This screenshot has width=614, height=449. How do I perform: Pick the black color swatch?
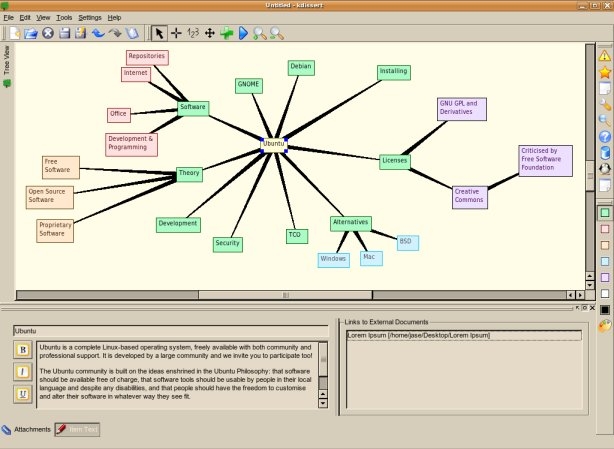point(605,310)
